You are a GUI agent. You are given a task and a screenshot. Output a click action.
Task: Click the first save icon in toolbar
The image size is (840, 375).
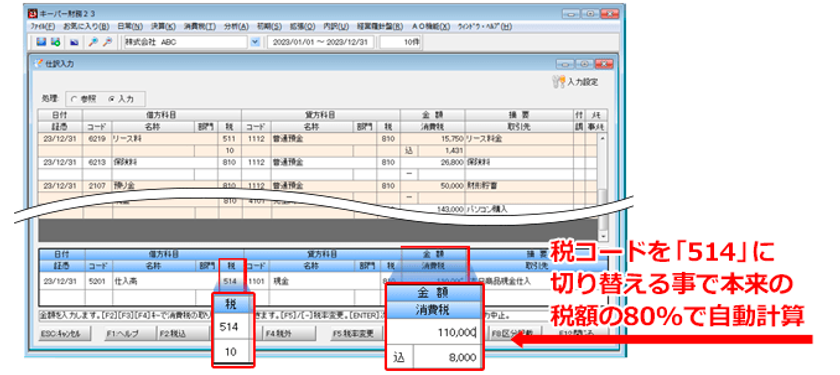[x=41, y=42]
